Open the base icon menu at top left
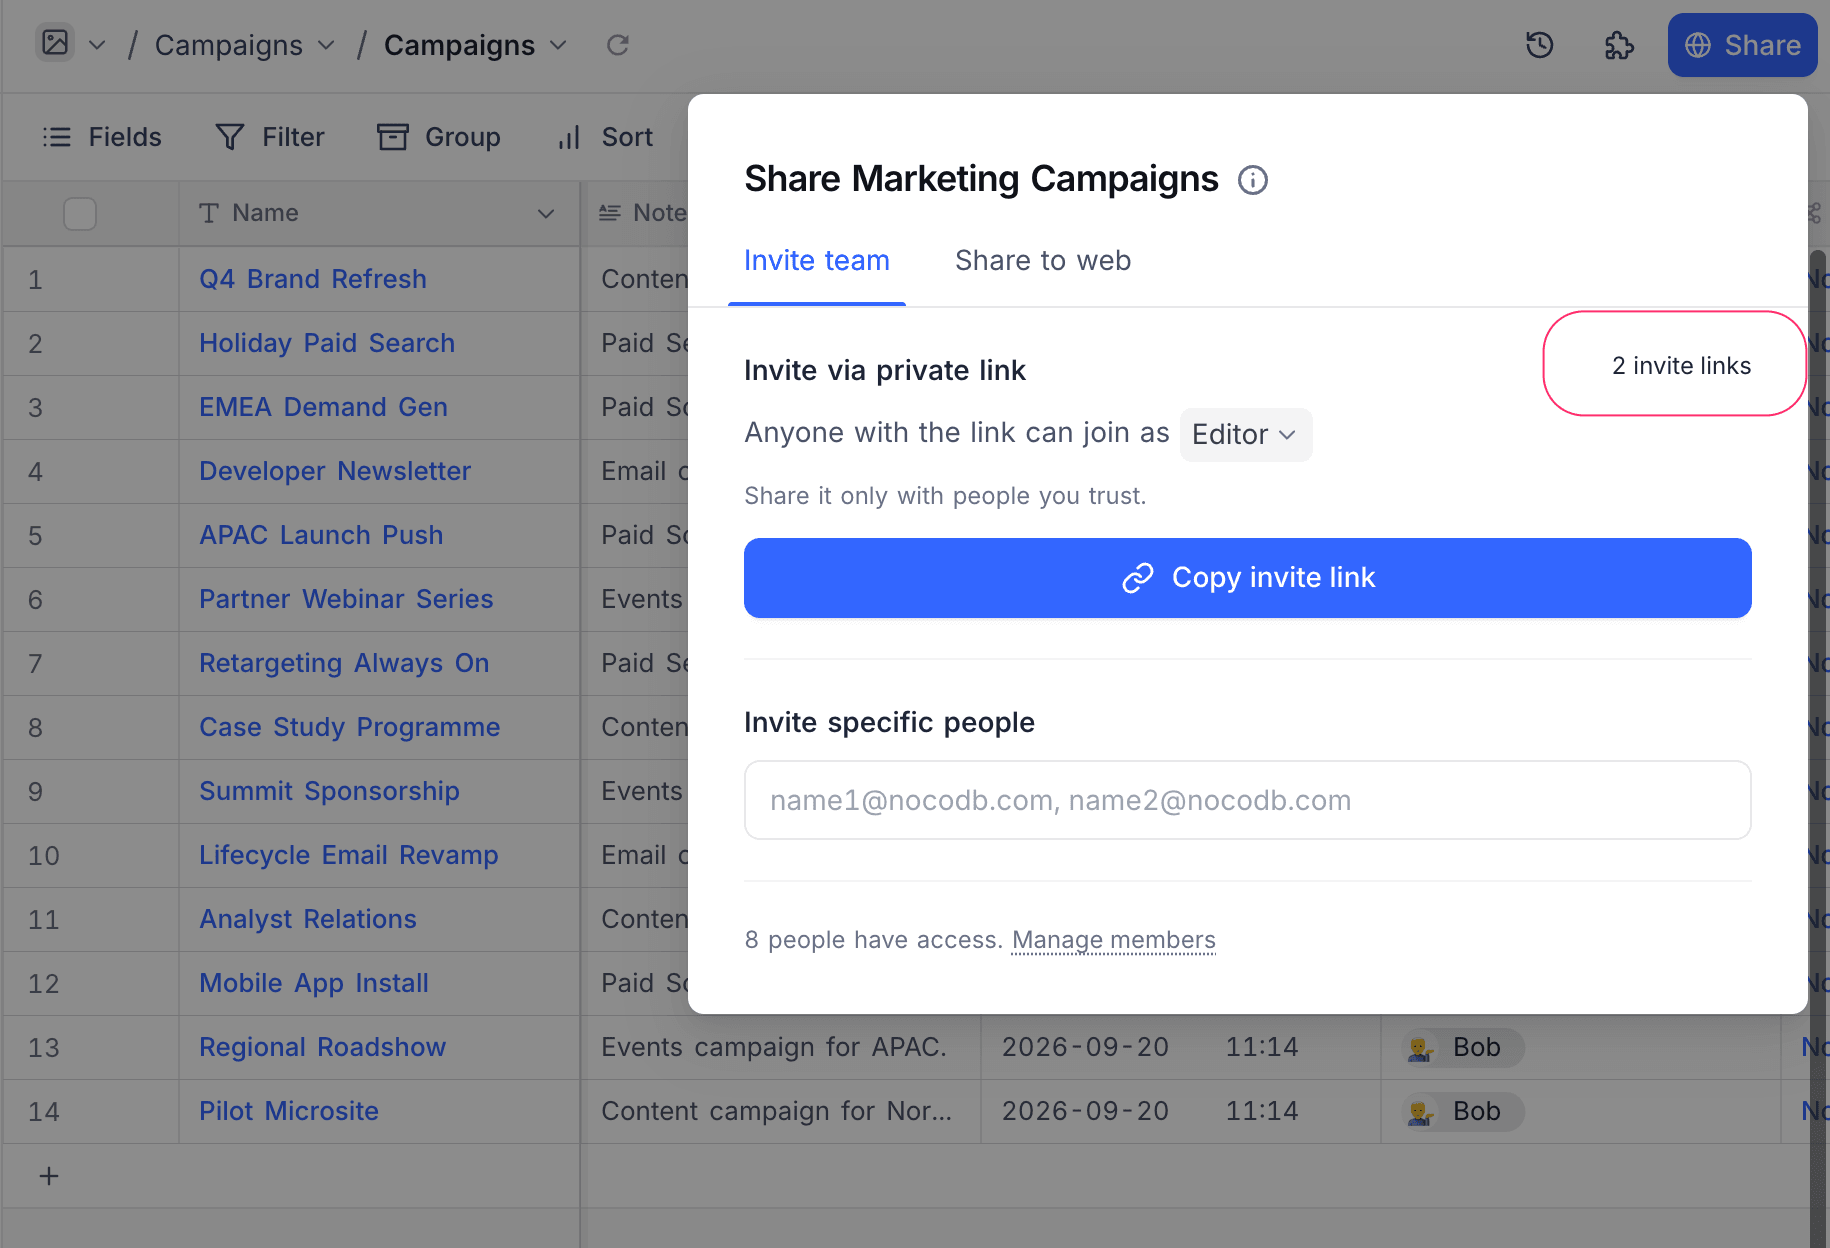 click(x=55, y=43)
